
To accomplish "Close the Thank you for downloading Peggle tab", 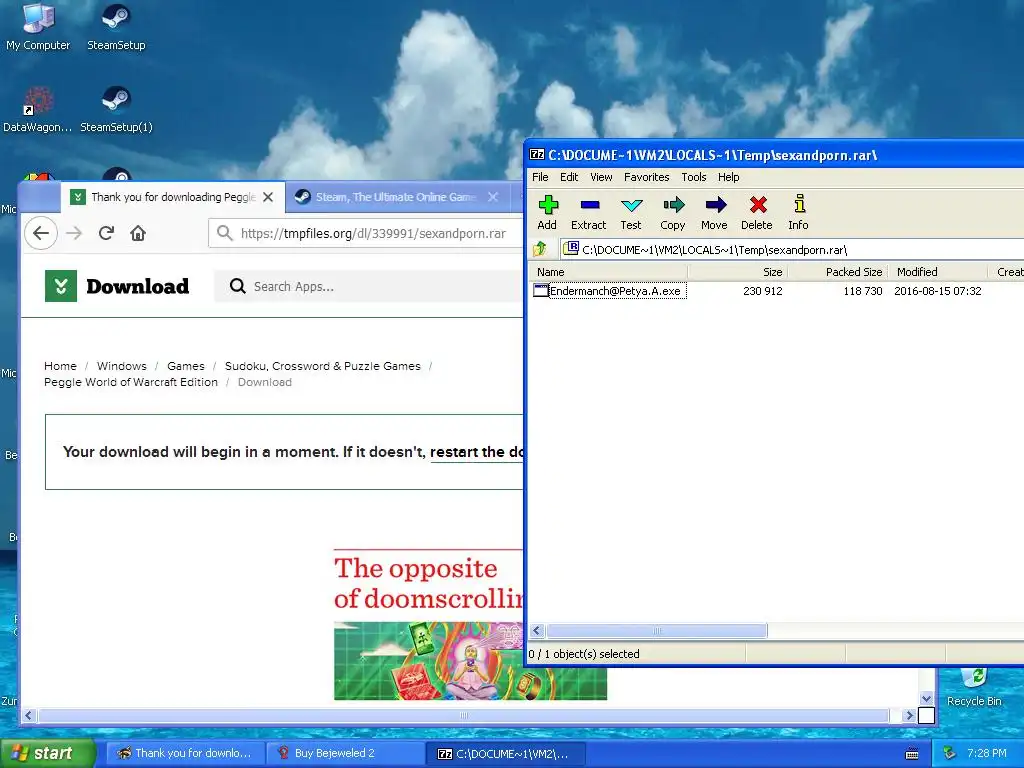I will pyautogui.click(x=268, y=197).
